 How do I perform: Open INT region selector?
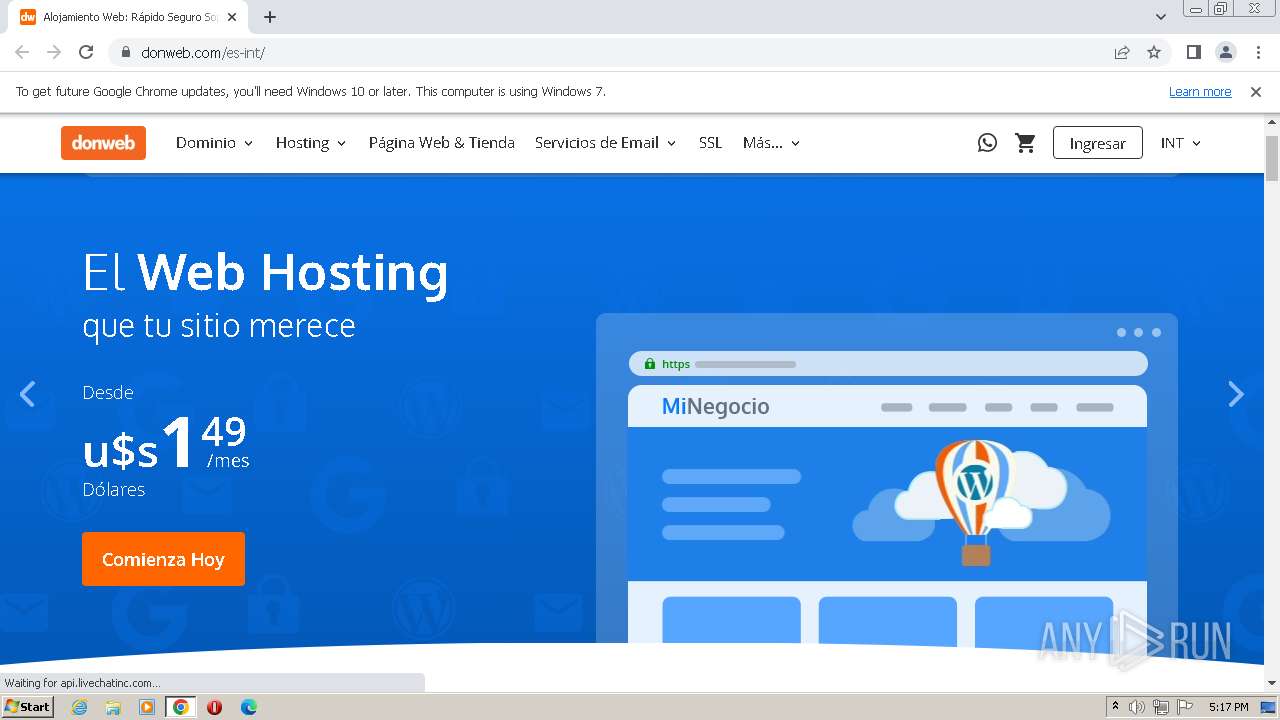click(x=1181, y=143)
